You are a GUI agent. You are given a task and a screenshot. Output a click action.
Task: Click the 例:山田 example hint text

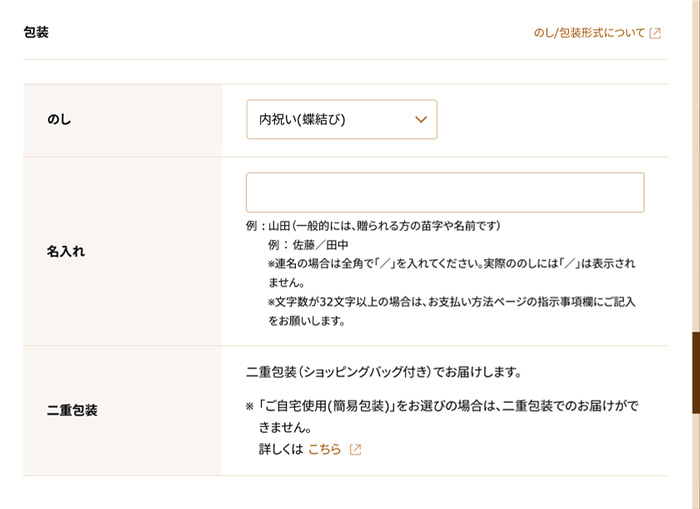pos(373,226)
